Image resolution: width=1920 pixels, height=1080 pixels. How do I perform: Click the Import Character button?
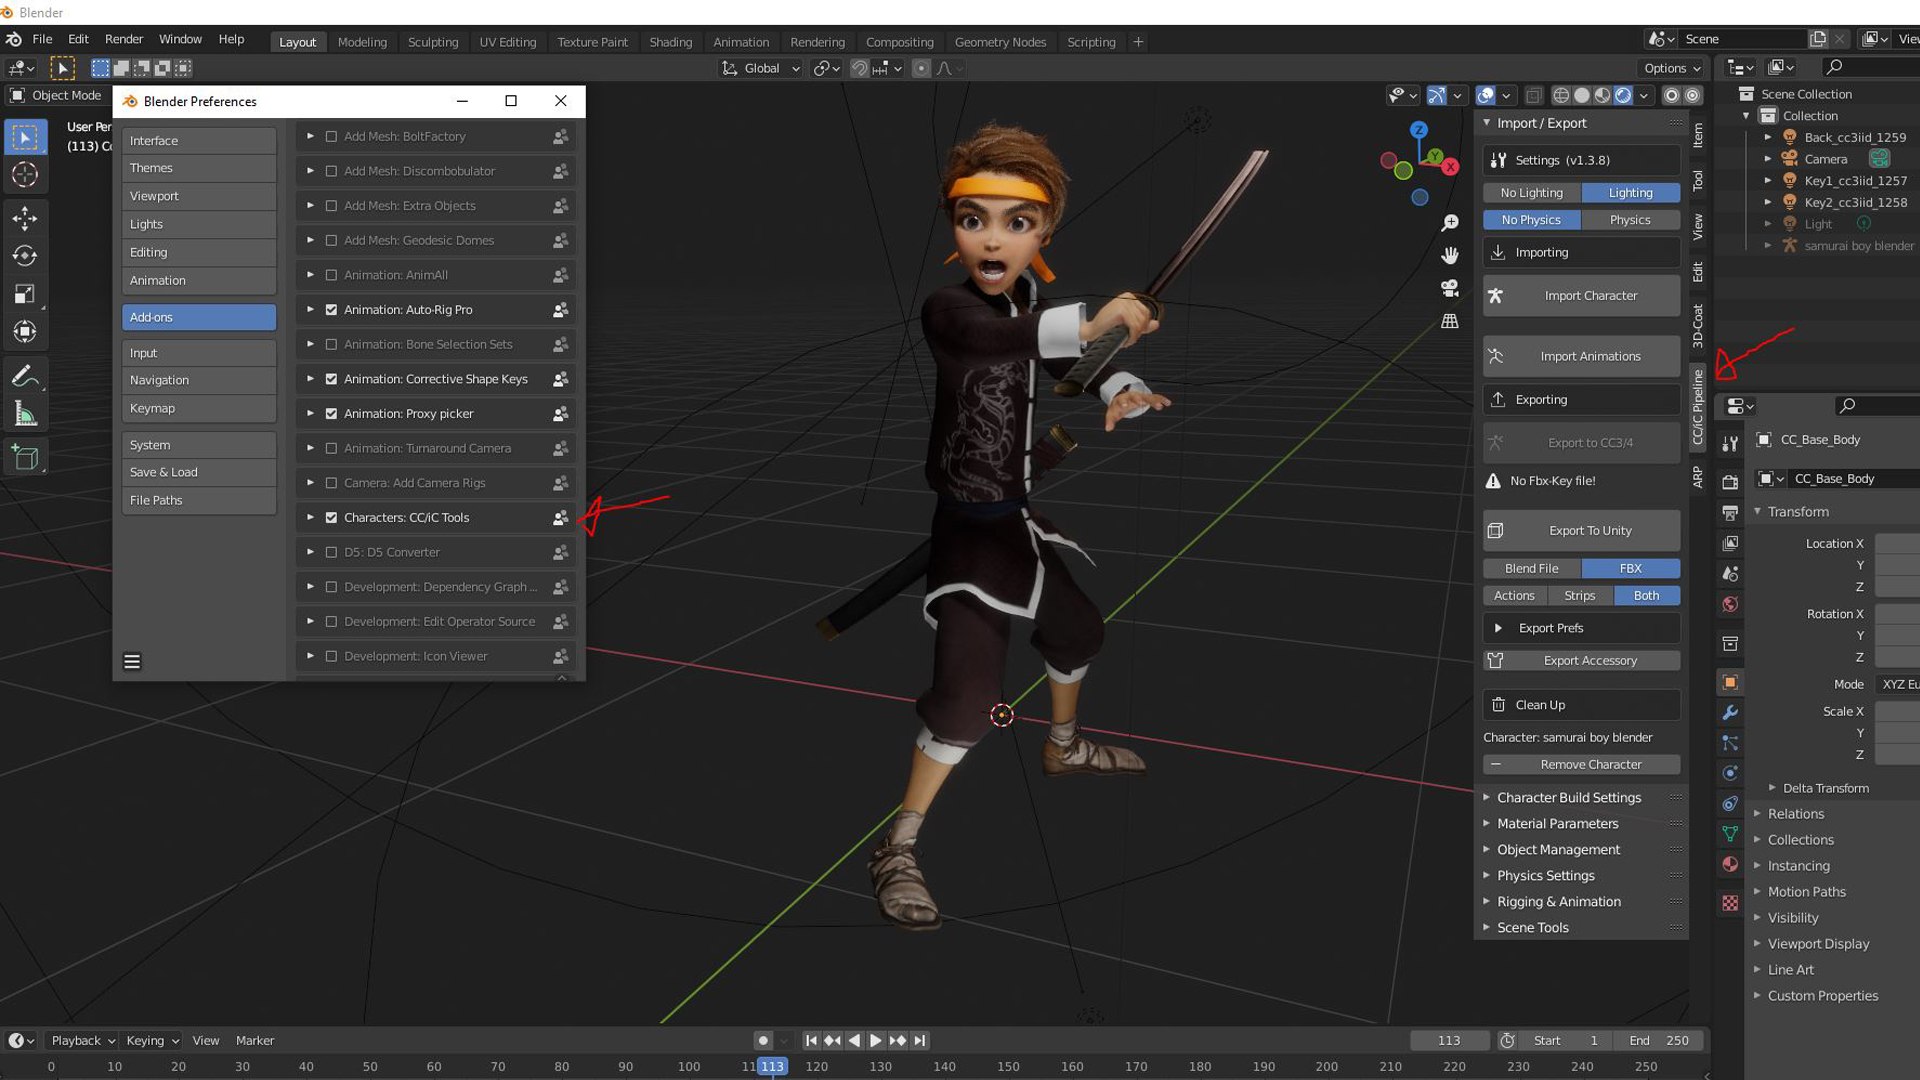(x=1581, y=296)
